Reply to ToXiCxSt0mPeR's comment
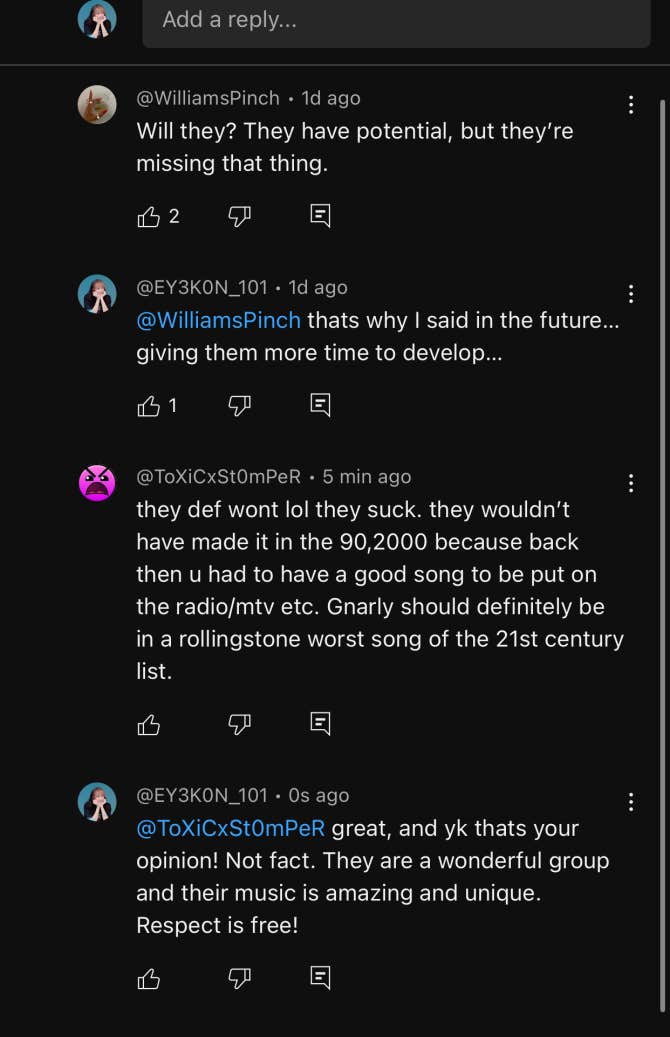670x1037 pixels. (320, 723)
